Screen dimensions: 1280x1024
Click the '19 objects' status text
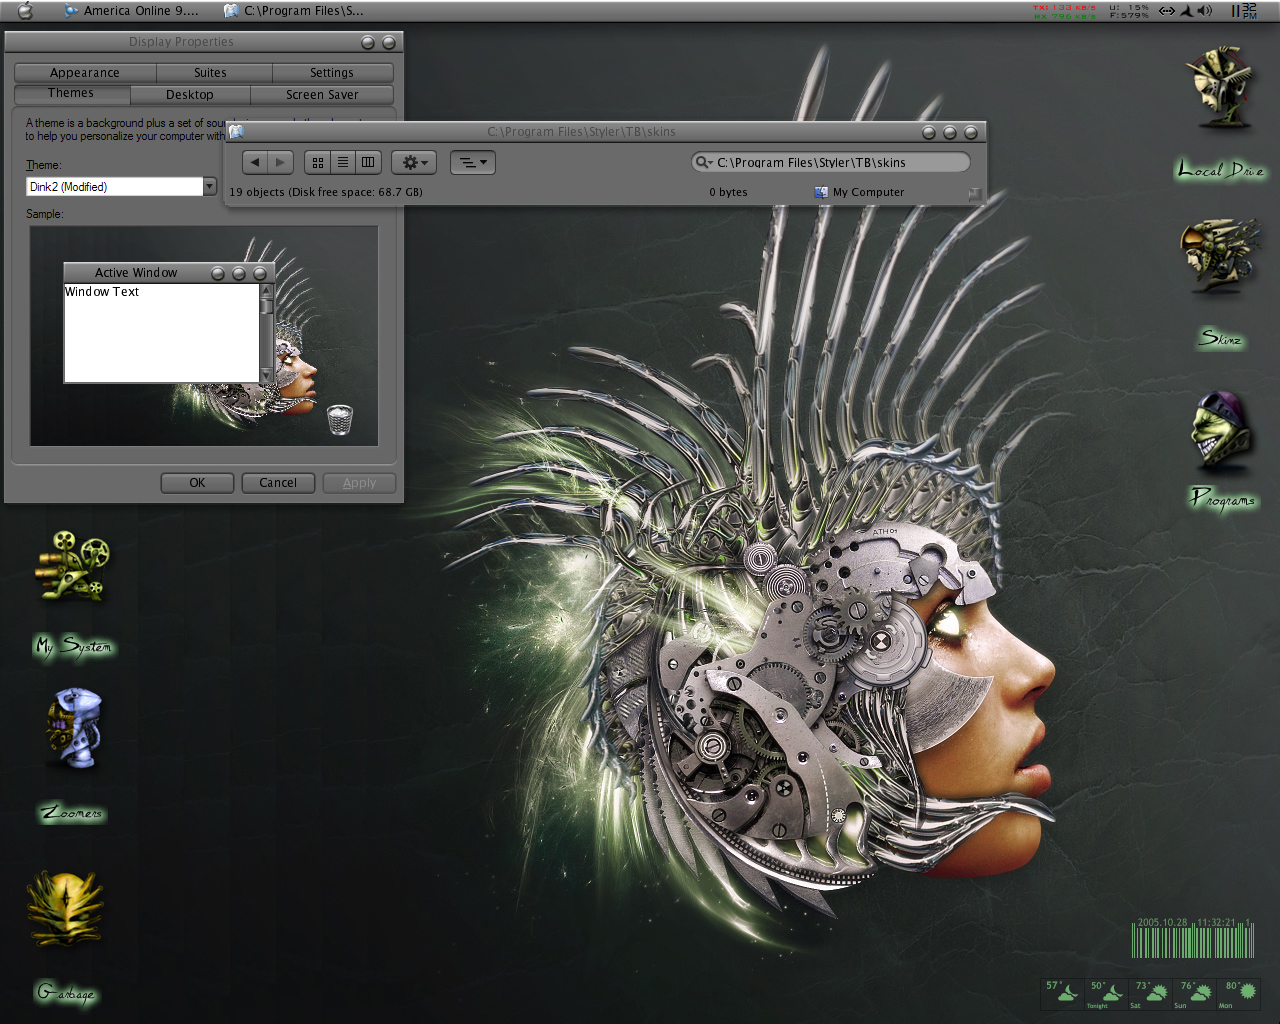[326, 192]
